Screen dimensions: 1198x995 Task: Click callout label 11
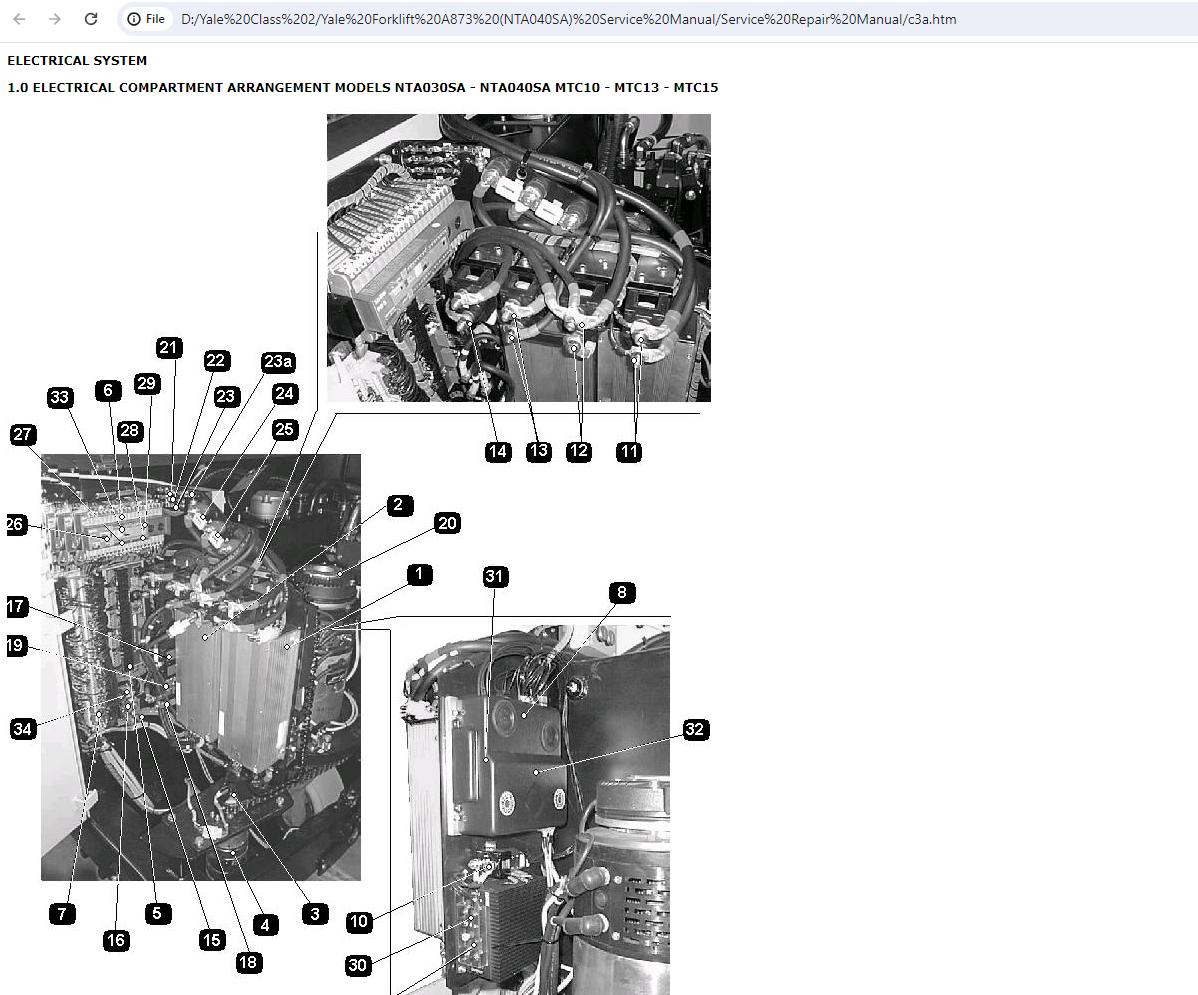pyautogui.click(x=629, y=451)
